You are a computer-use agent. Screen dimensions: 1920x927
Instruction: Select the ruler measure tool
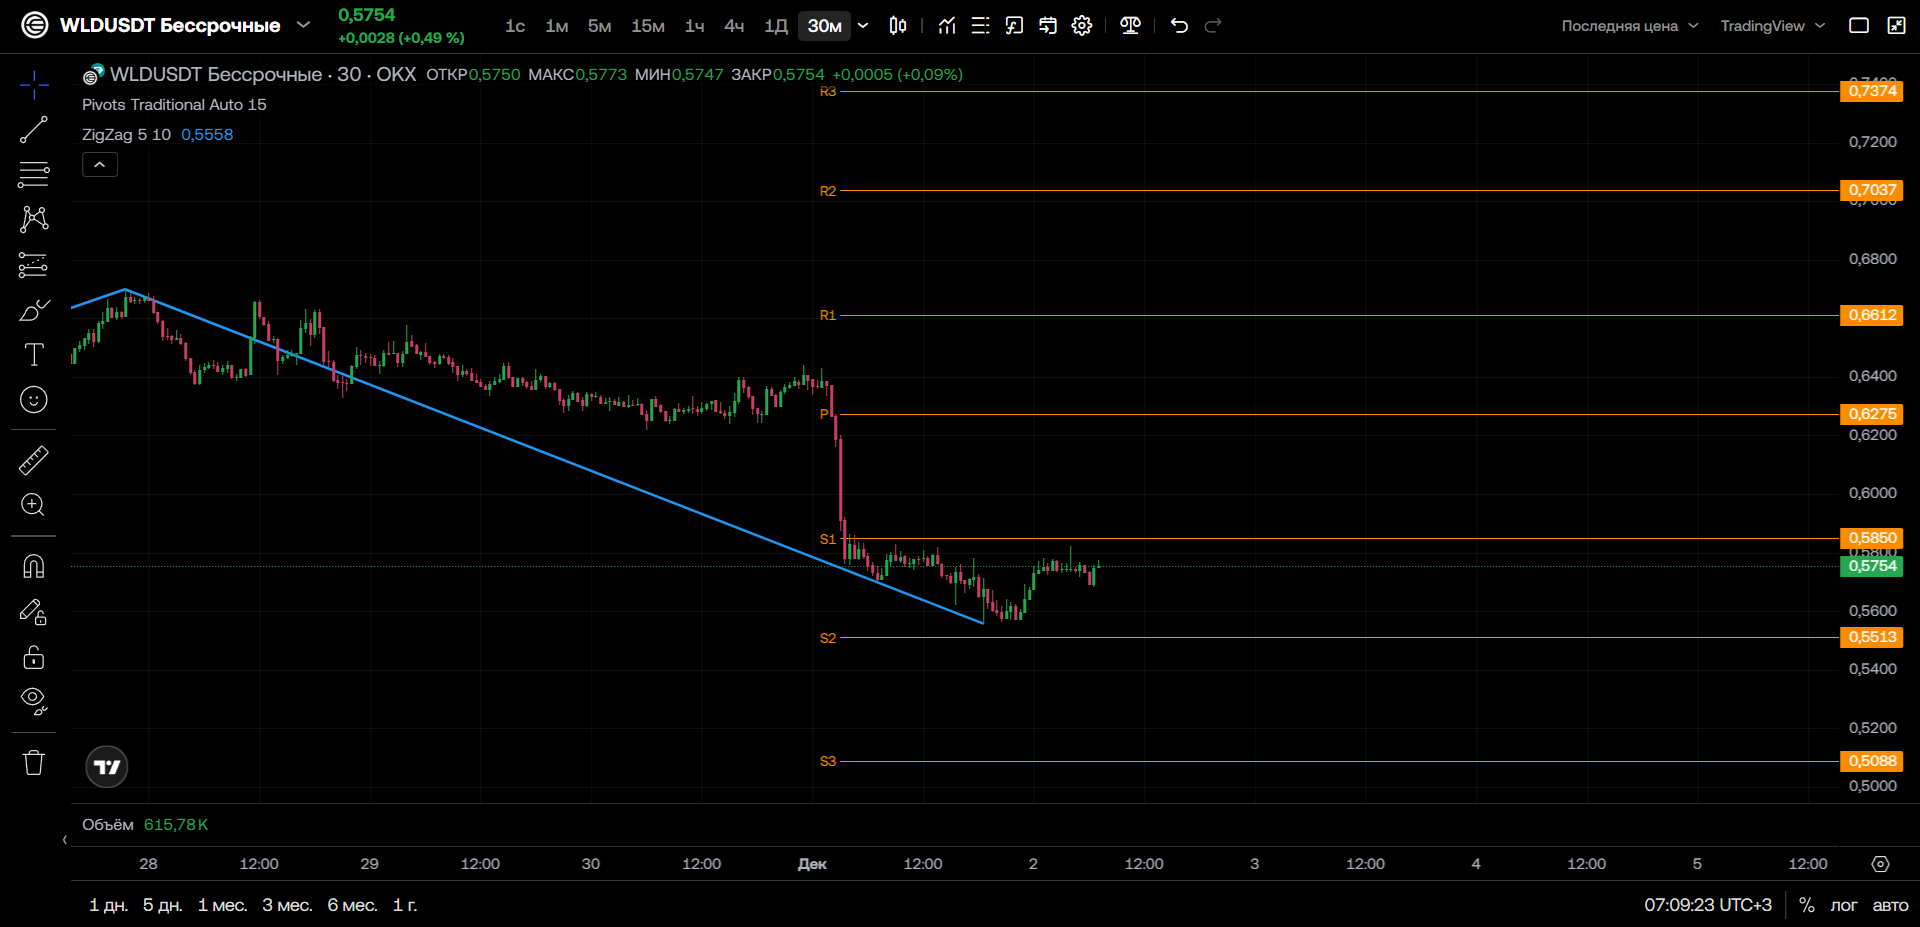34,460
